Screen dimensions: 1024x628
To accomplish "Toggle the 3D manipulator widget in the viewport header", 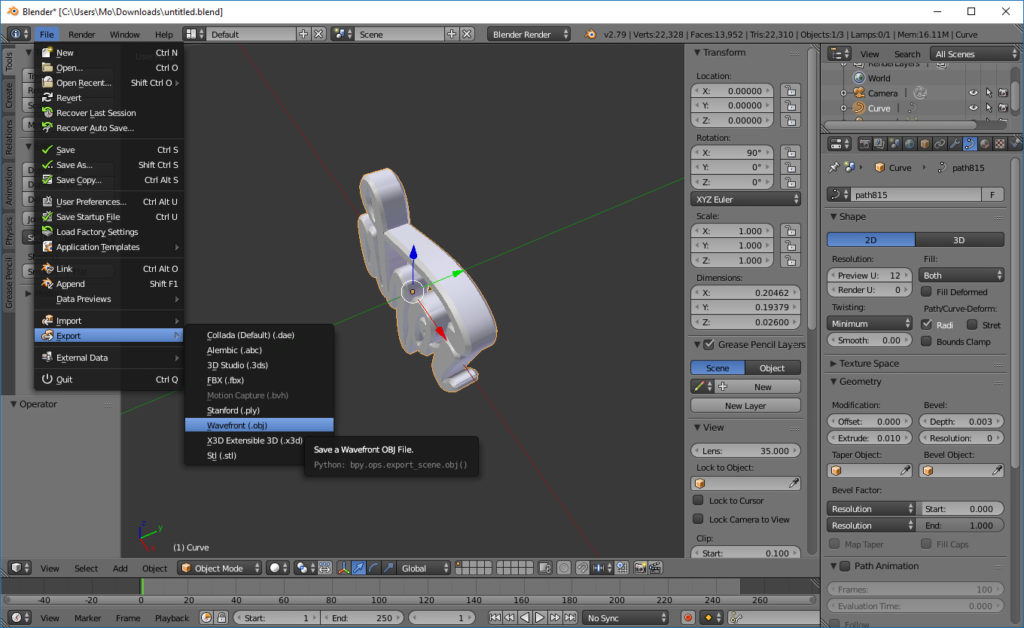I will pyautogui.click(x=344, y=568).
